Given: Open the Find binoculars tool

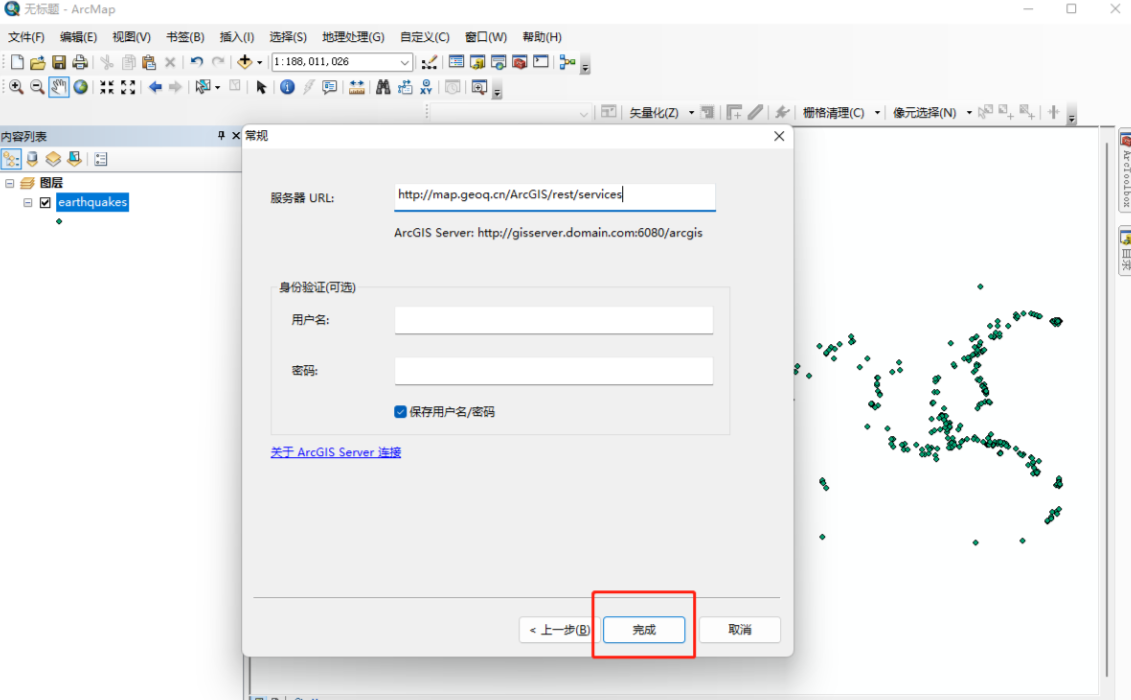Looking at the screenshot, I should point(383,87).
